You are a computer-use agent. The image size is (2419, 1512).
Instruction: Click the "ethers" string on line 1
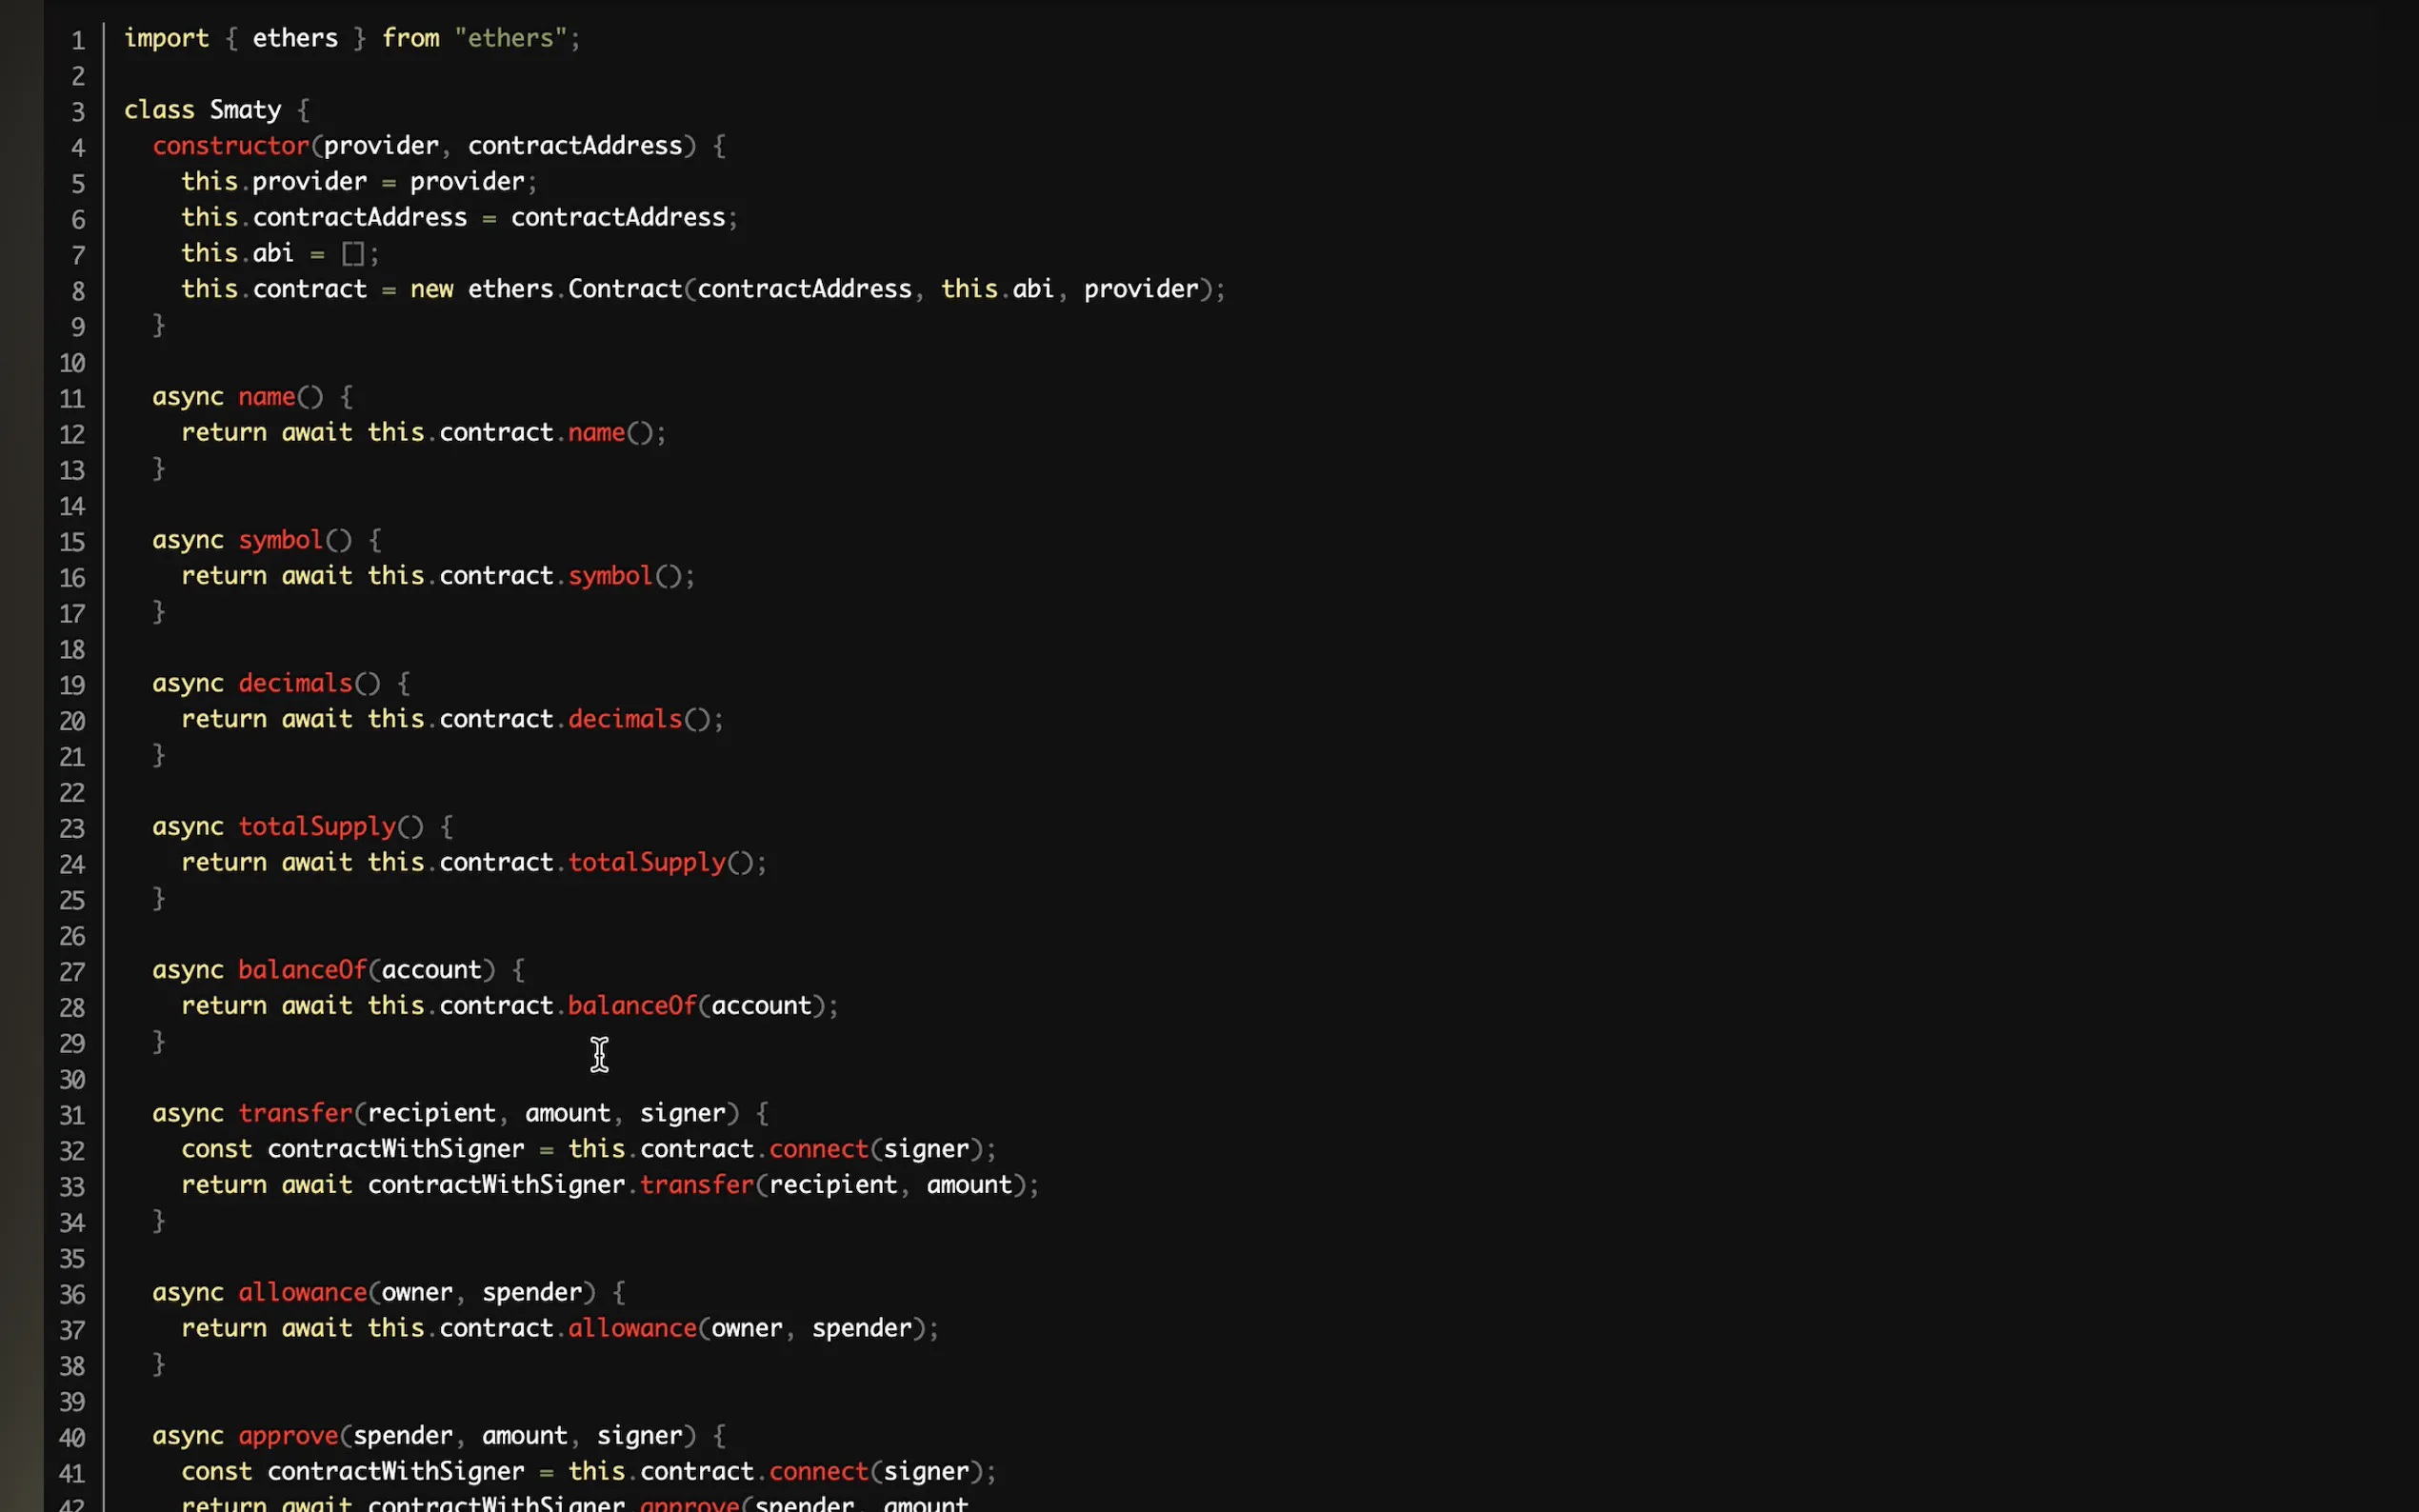pyautogui.click(x=511, y=38)
